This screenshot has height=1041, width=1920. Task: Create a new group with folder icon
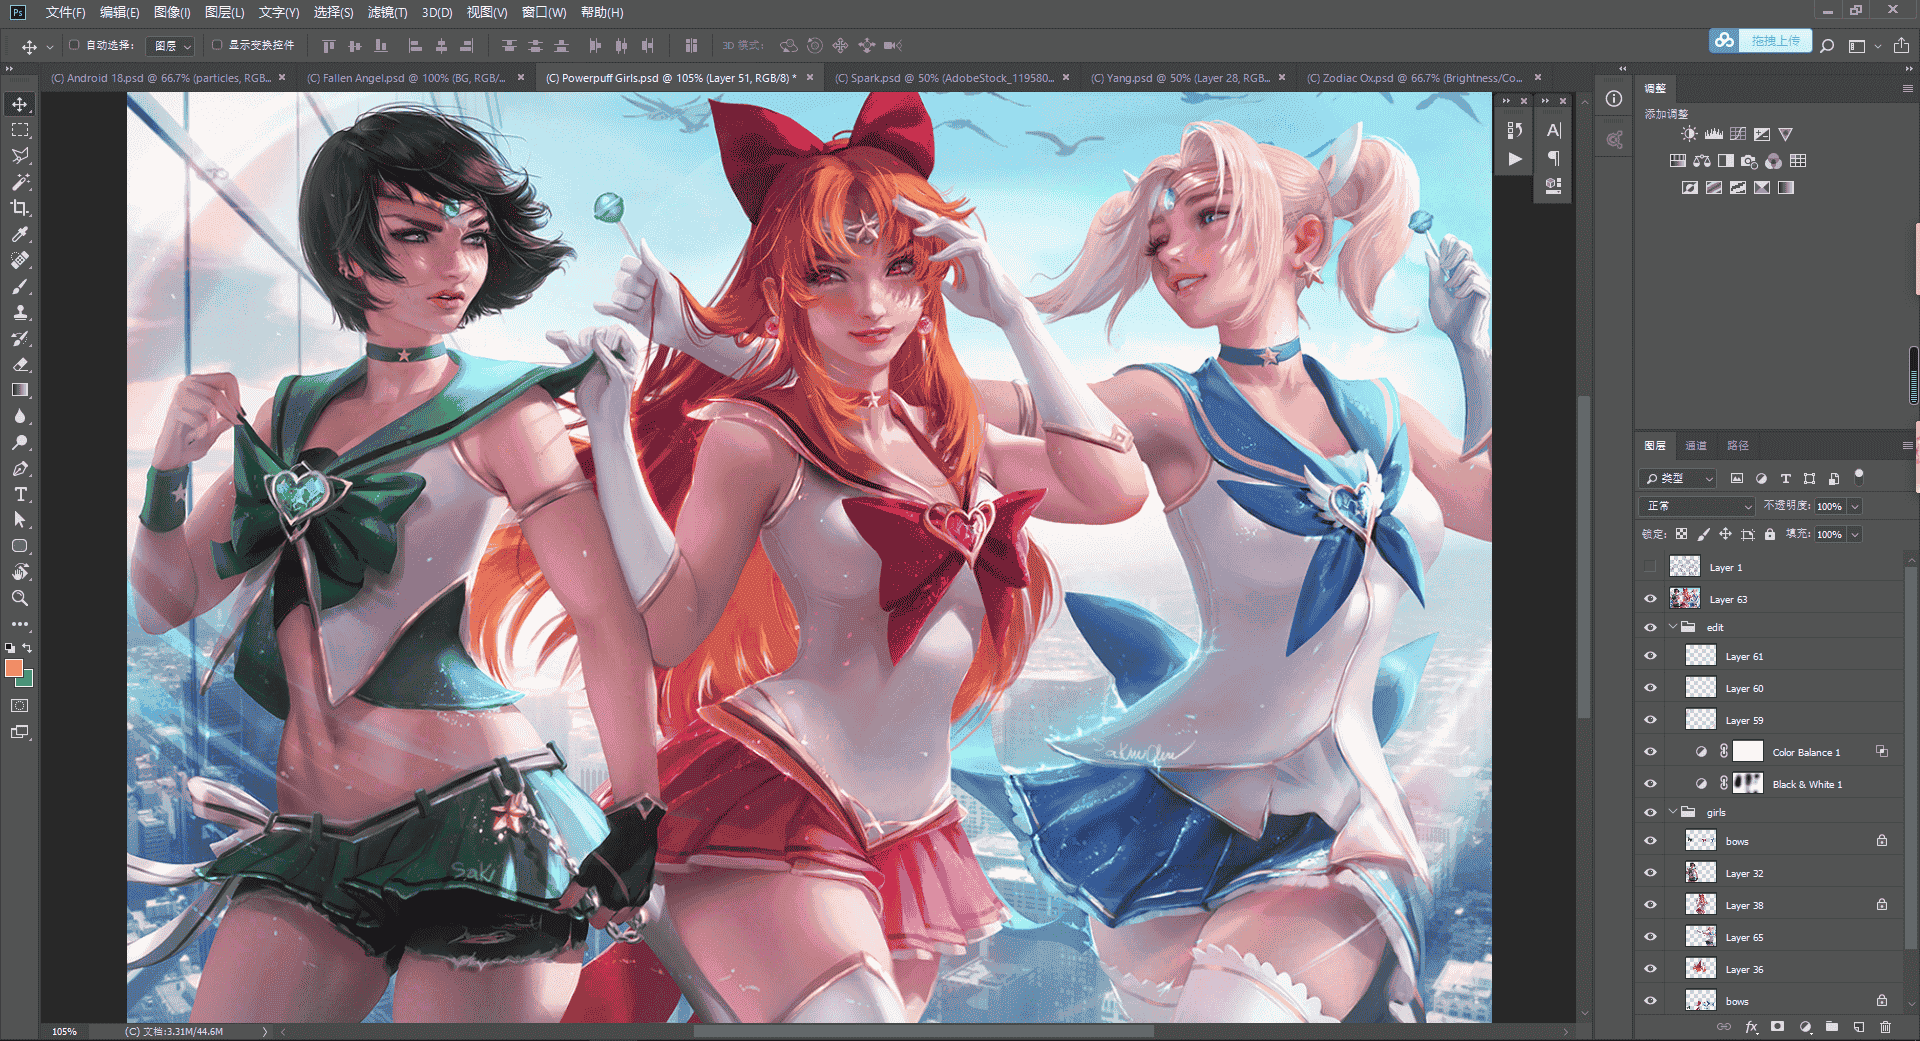[x=1831, y=1027]
